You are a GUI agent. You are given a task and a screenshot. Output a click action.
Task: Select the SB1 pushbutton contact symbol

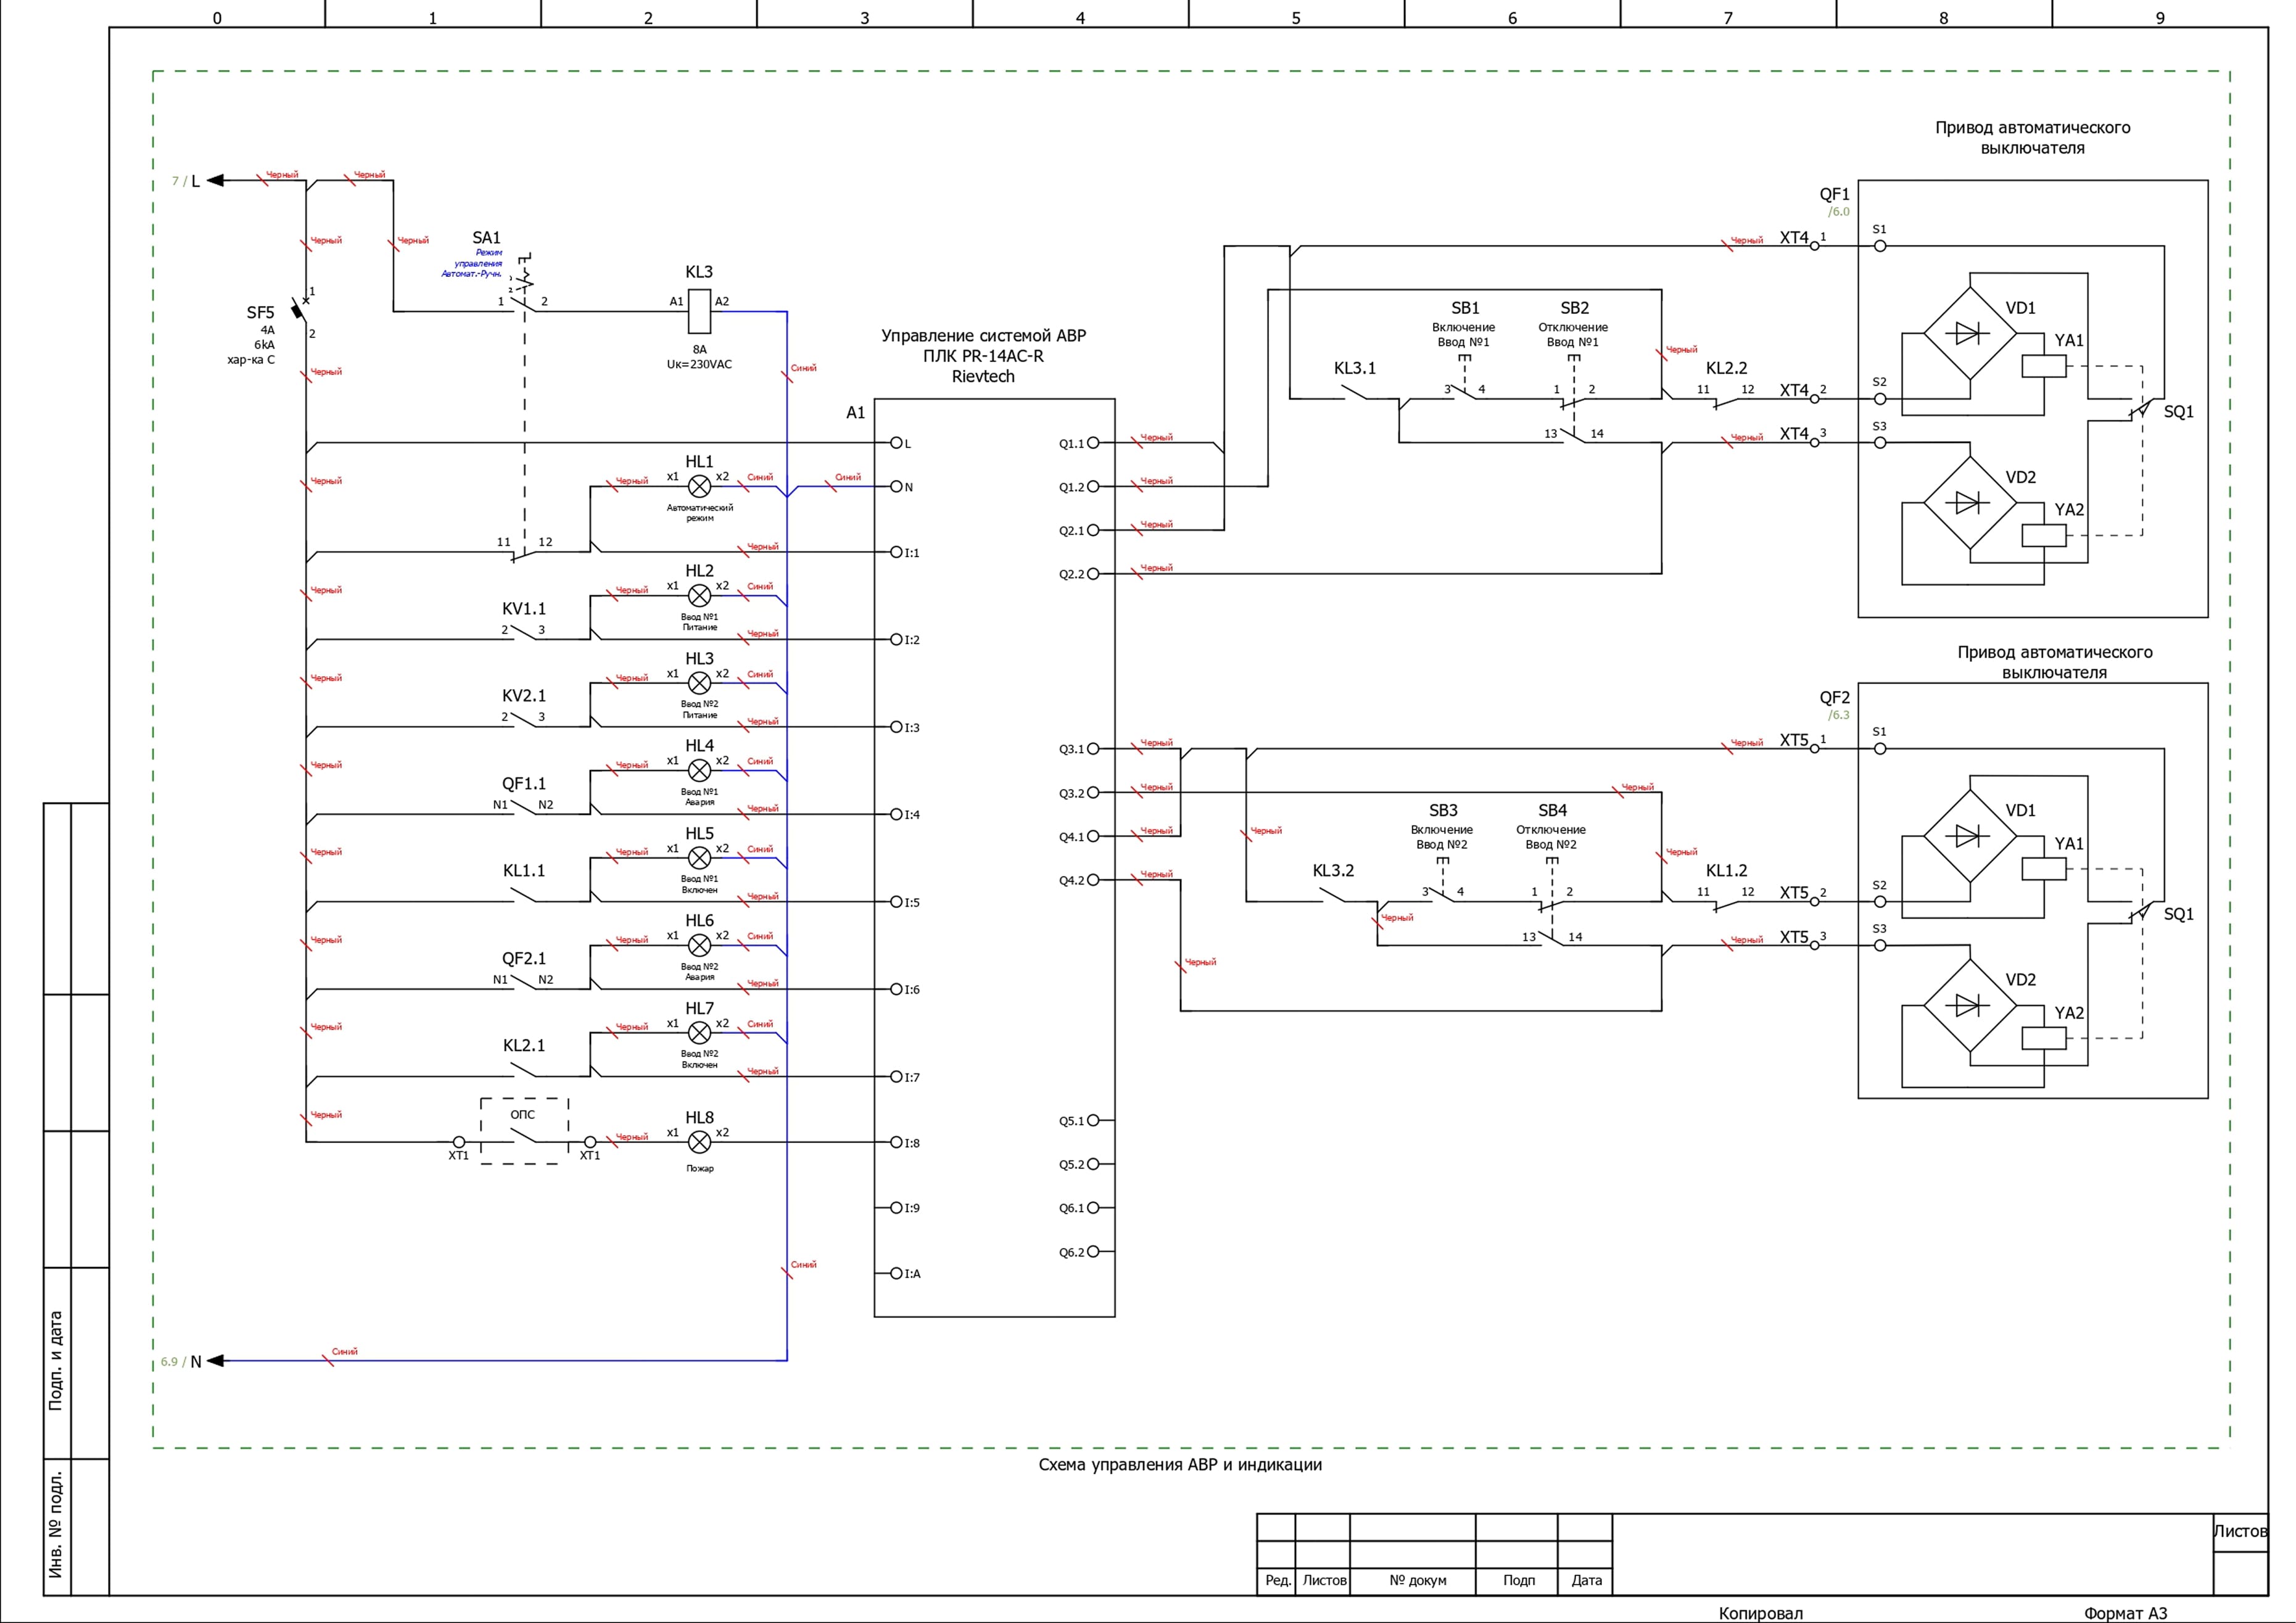point(1463,392)
